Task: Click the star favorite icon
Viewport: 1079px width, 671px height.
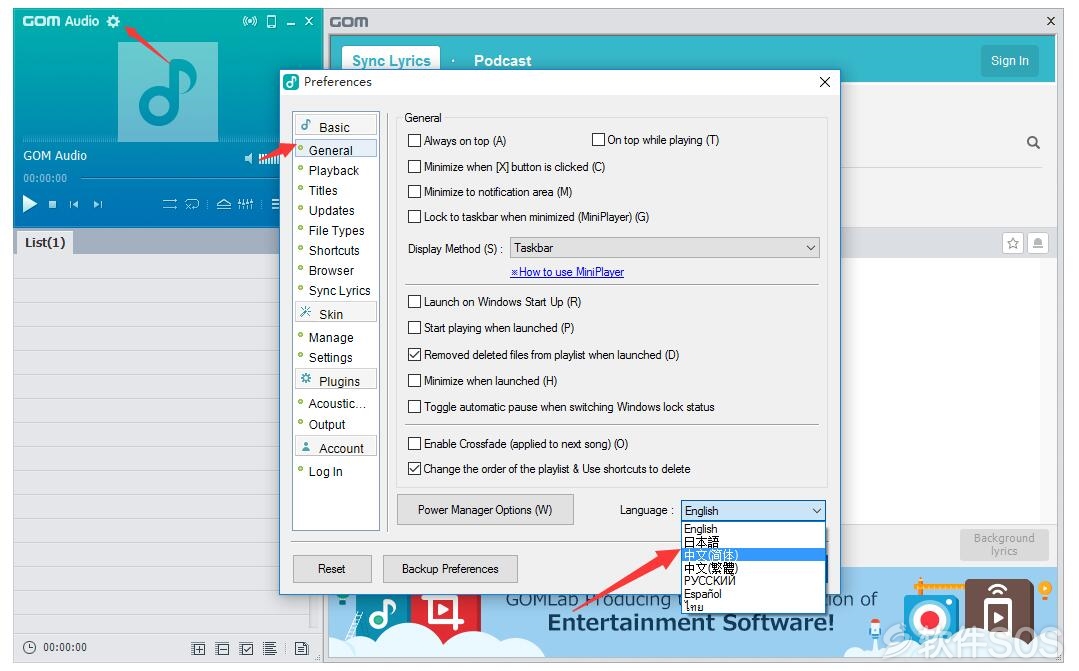Action: pos(1013,243)
